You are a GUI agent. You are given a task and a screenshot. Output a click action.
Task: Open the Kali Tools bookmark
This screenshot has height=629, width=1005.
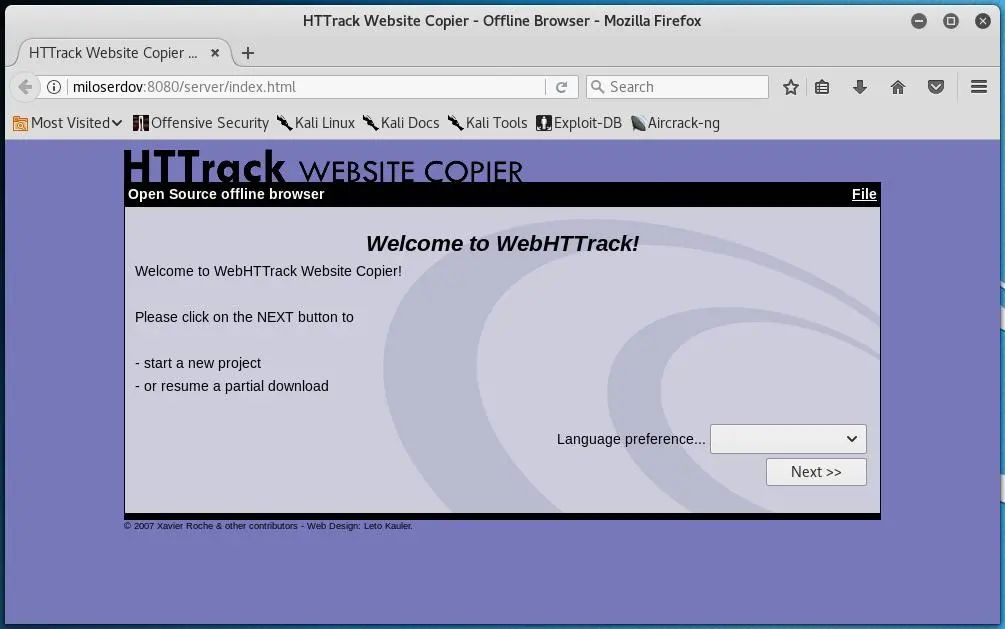487,122
